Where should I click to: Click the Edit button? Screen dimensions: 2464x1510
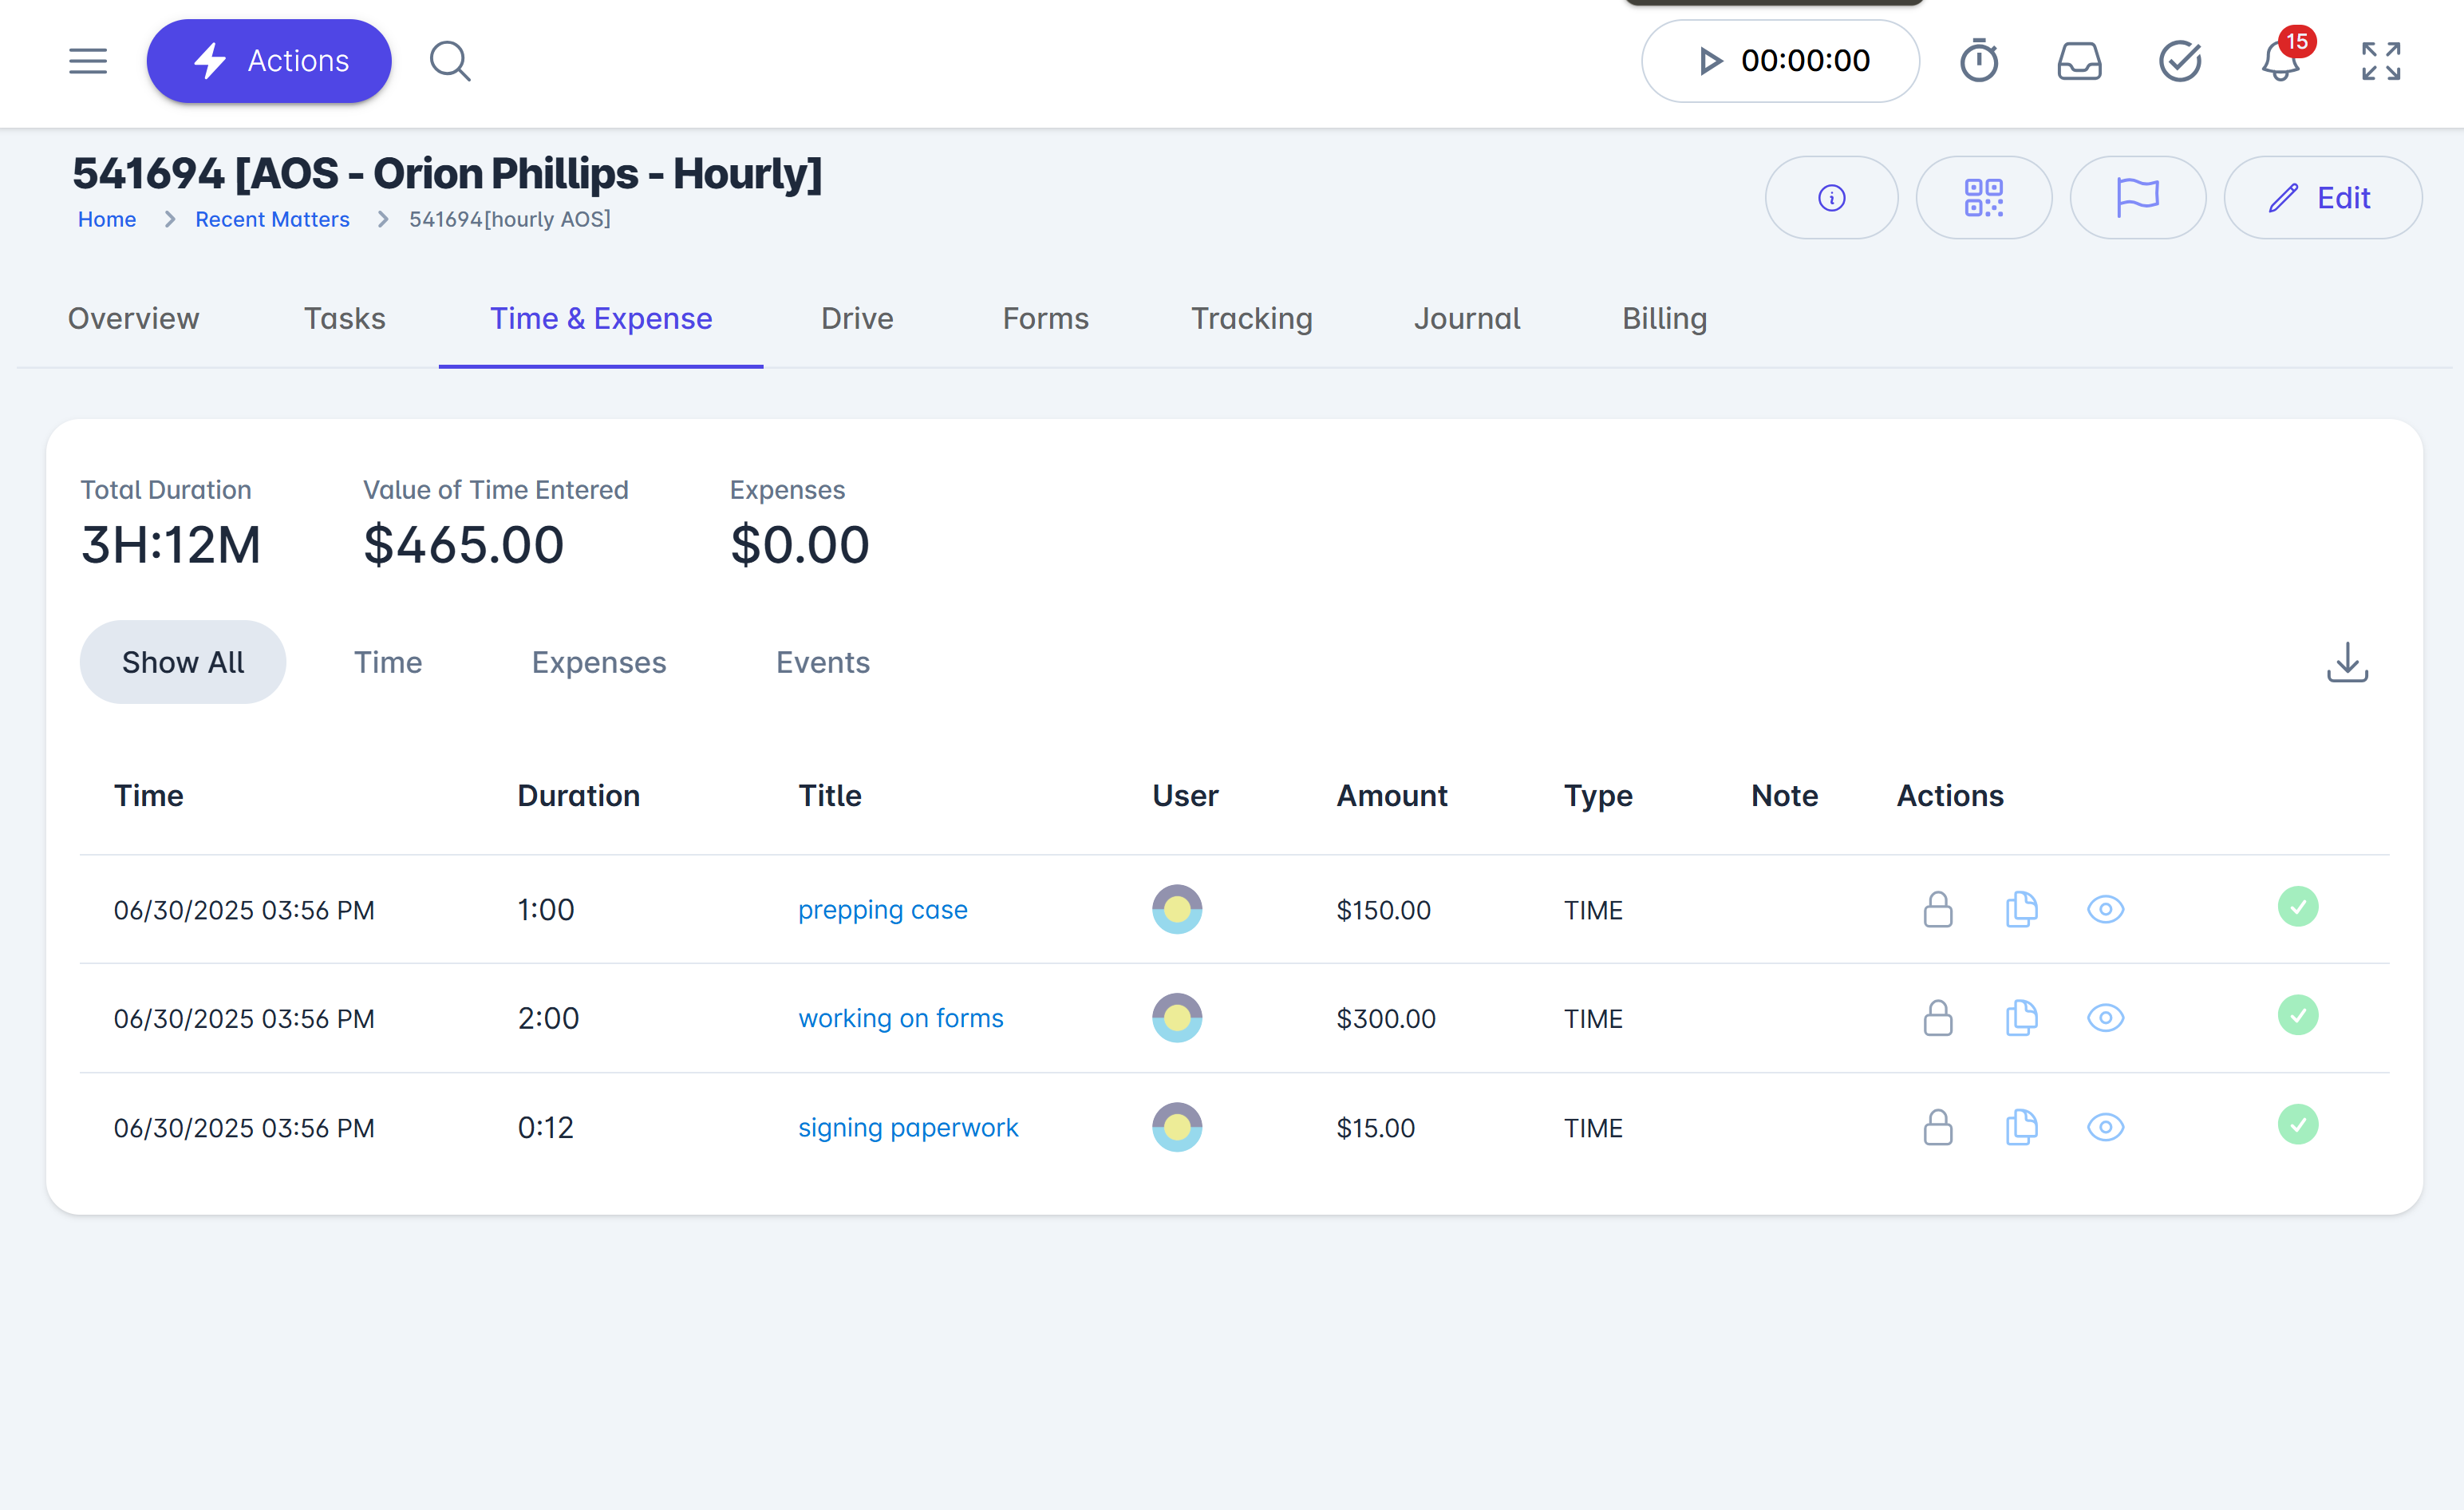(x=2322, y=198)
